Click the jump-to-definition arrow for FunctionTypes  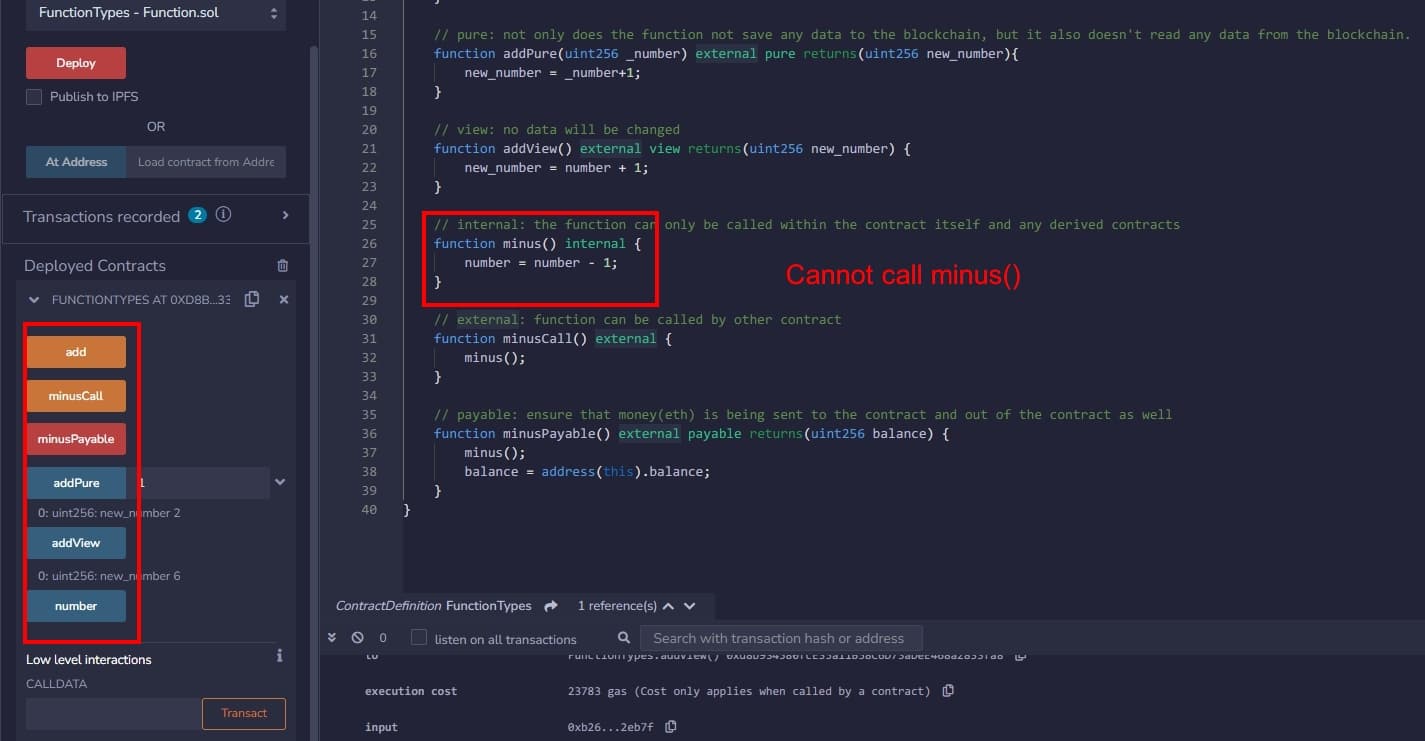(551, 606)
